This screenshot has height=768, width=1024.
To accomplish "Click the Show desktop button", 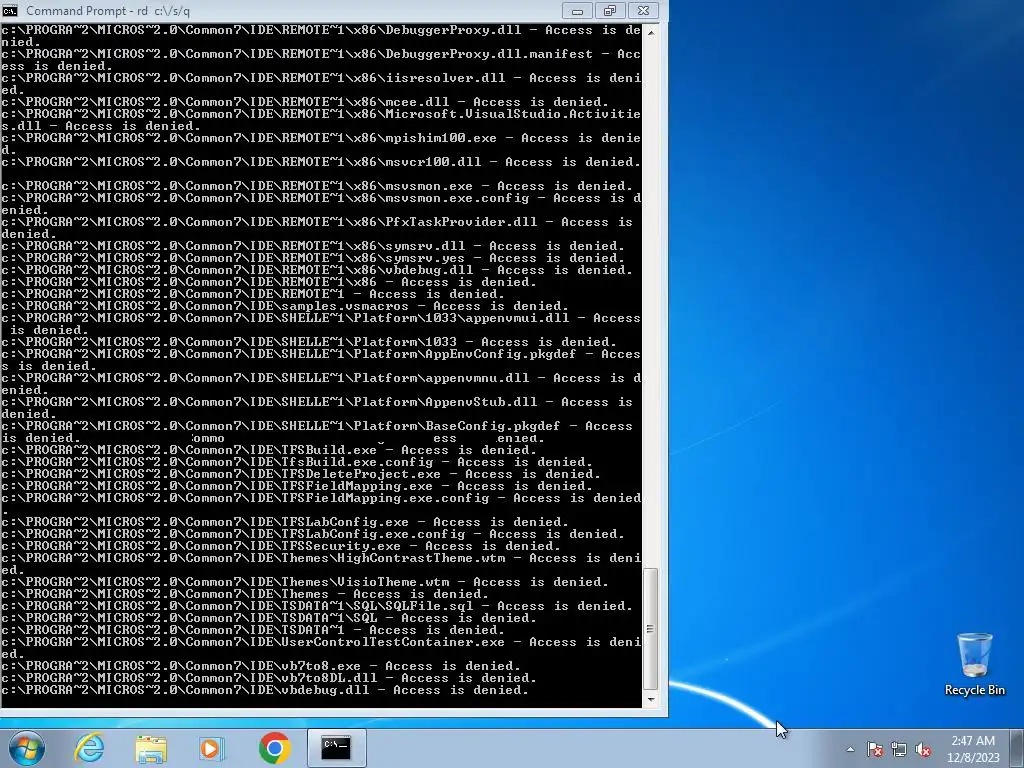I will coord(1018,748).
